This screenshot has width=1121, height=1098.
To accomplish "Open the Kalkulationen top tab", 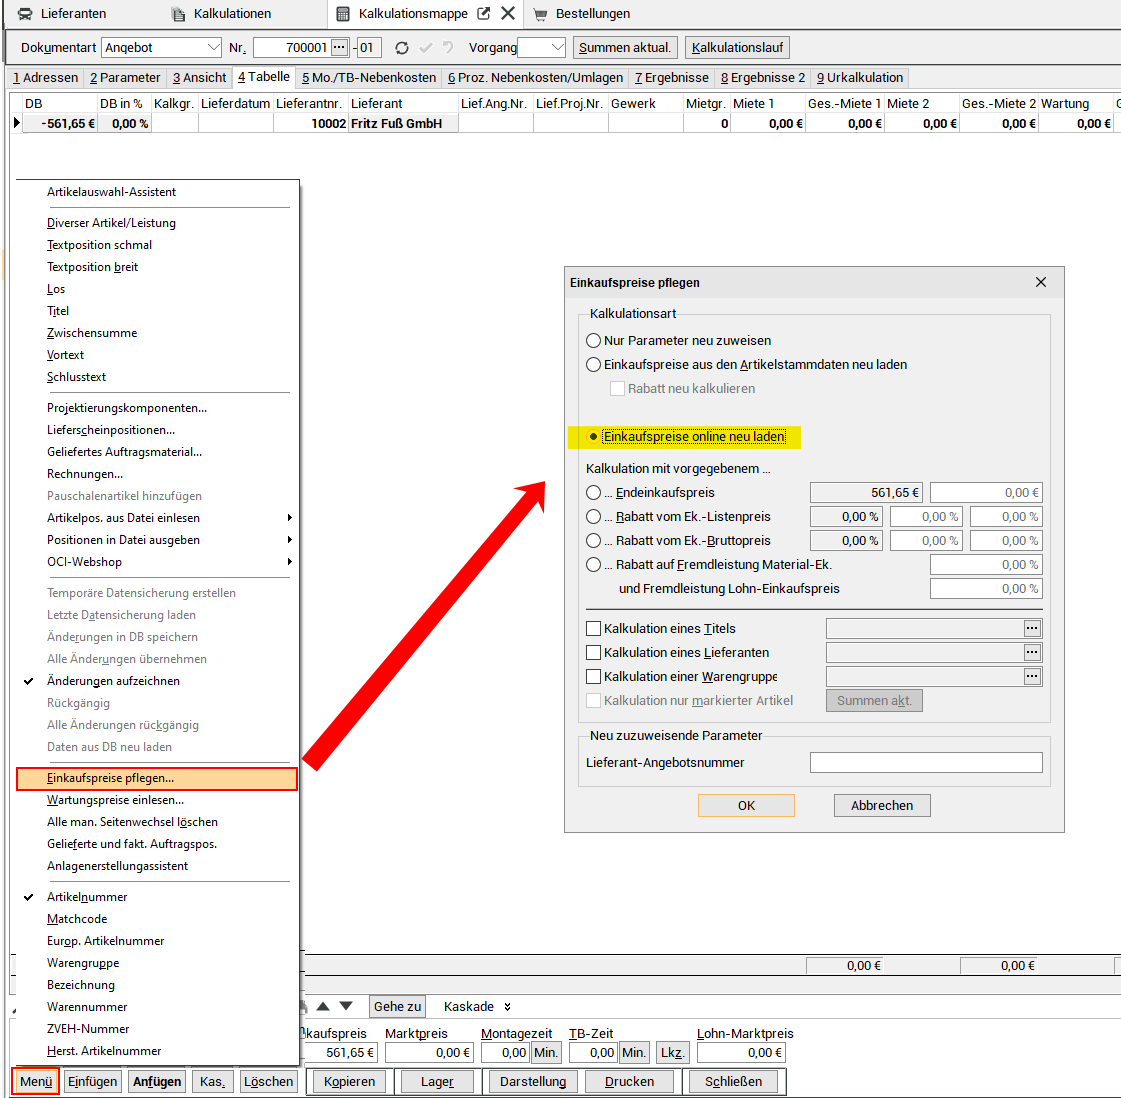I will [x=222, y=14].
